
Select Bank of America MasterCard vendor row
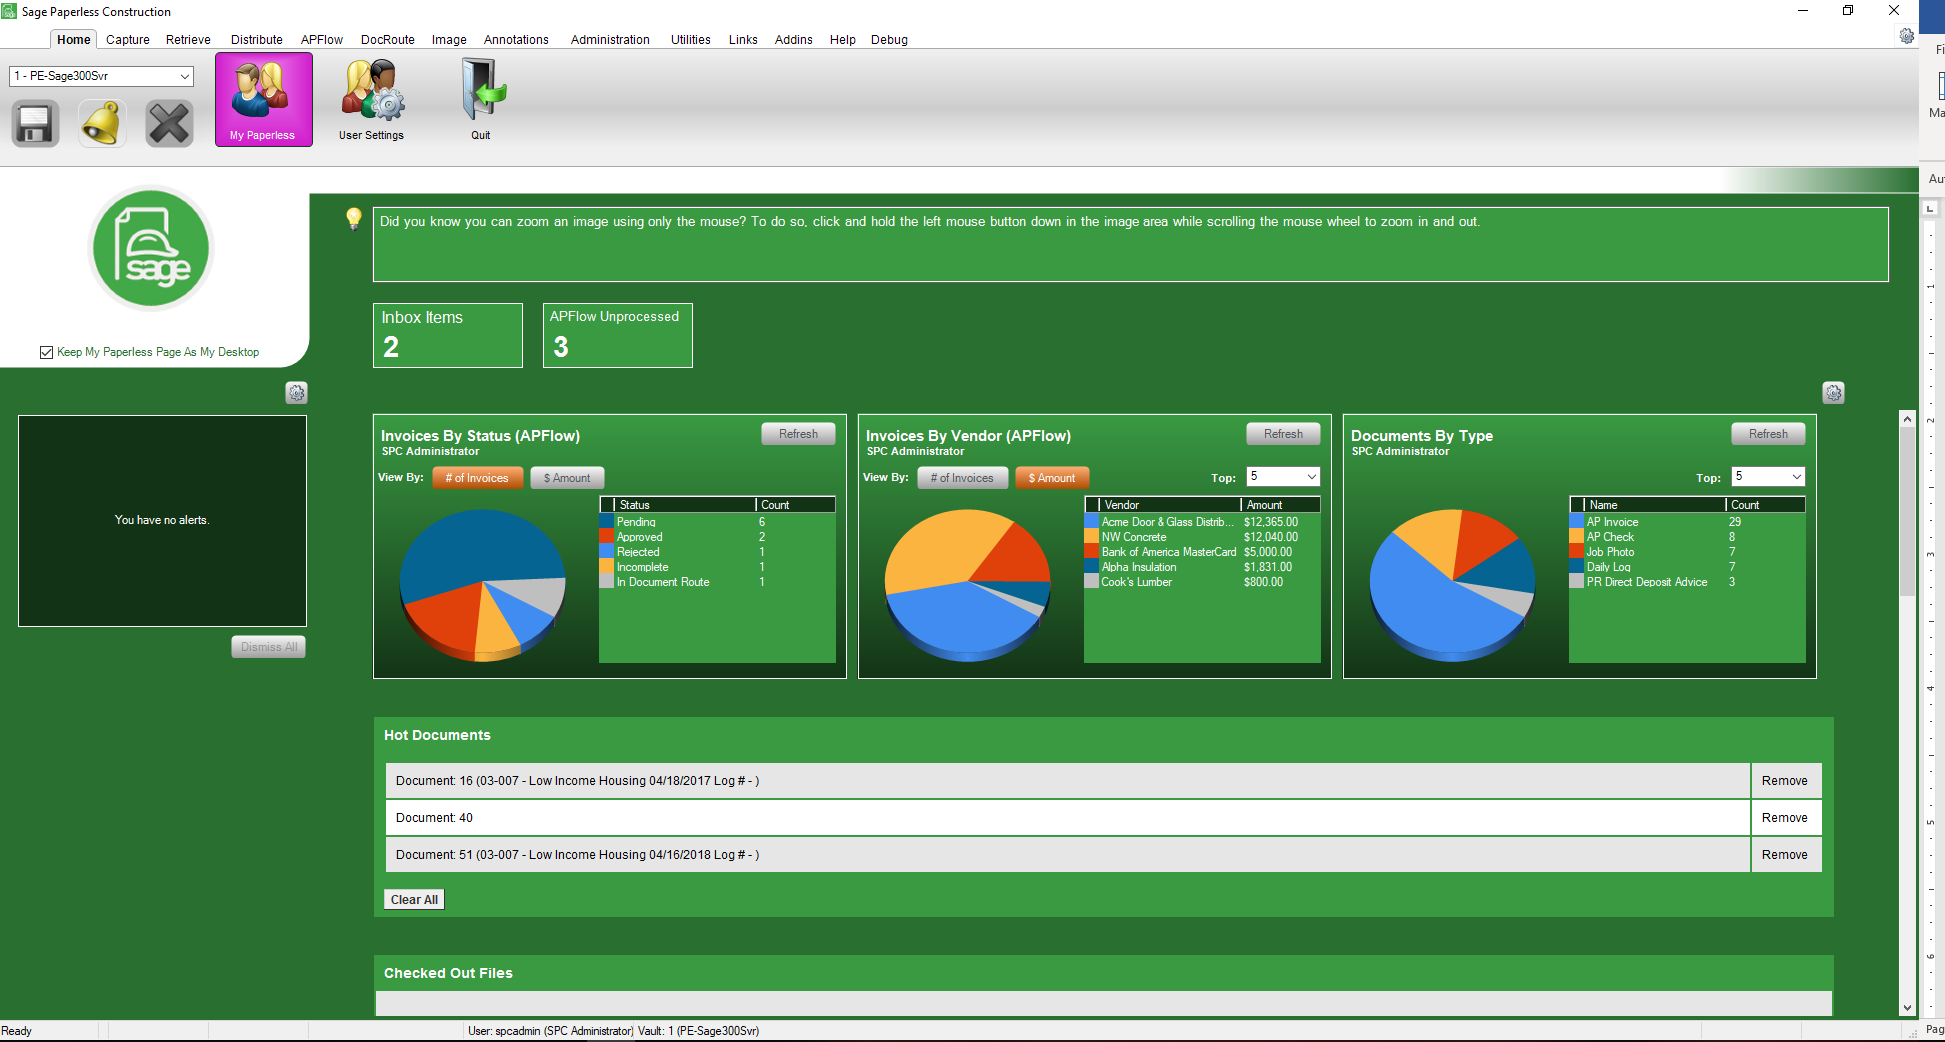pos(1202,552)
